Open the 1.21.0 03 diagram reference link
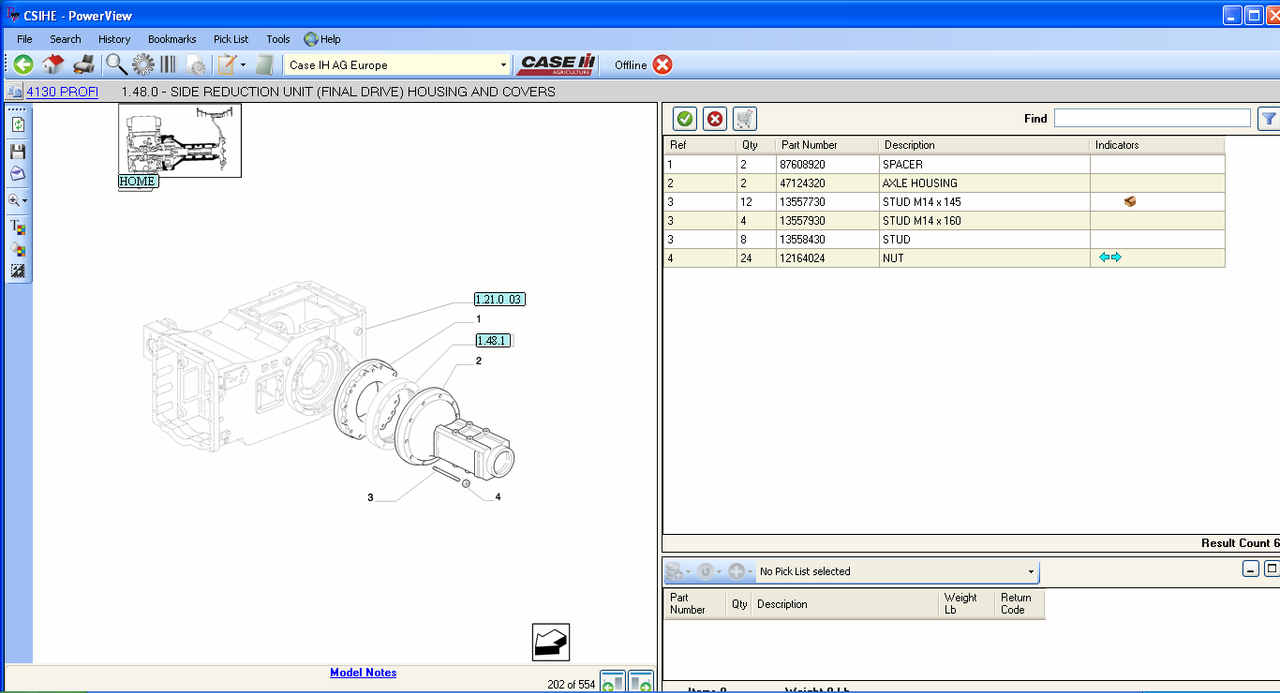This screenshot has height=693, width=1280. [x=499, y=299]
